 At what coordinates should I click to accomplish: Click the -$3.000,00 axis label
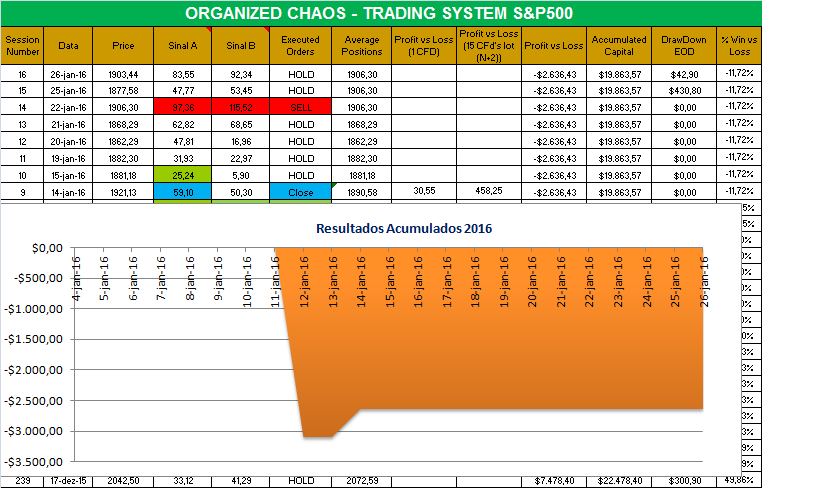33,431
